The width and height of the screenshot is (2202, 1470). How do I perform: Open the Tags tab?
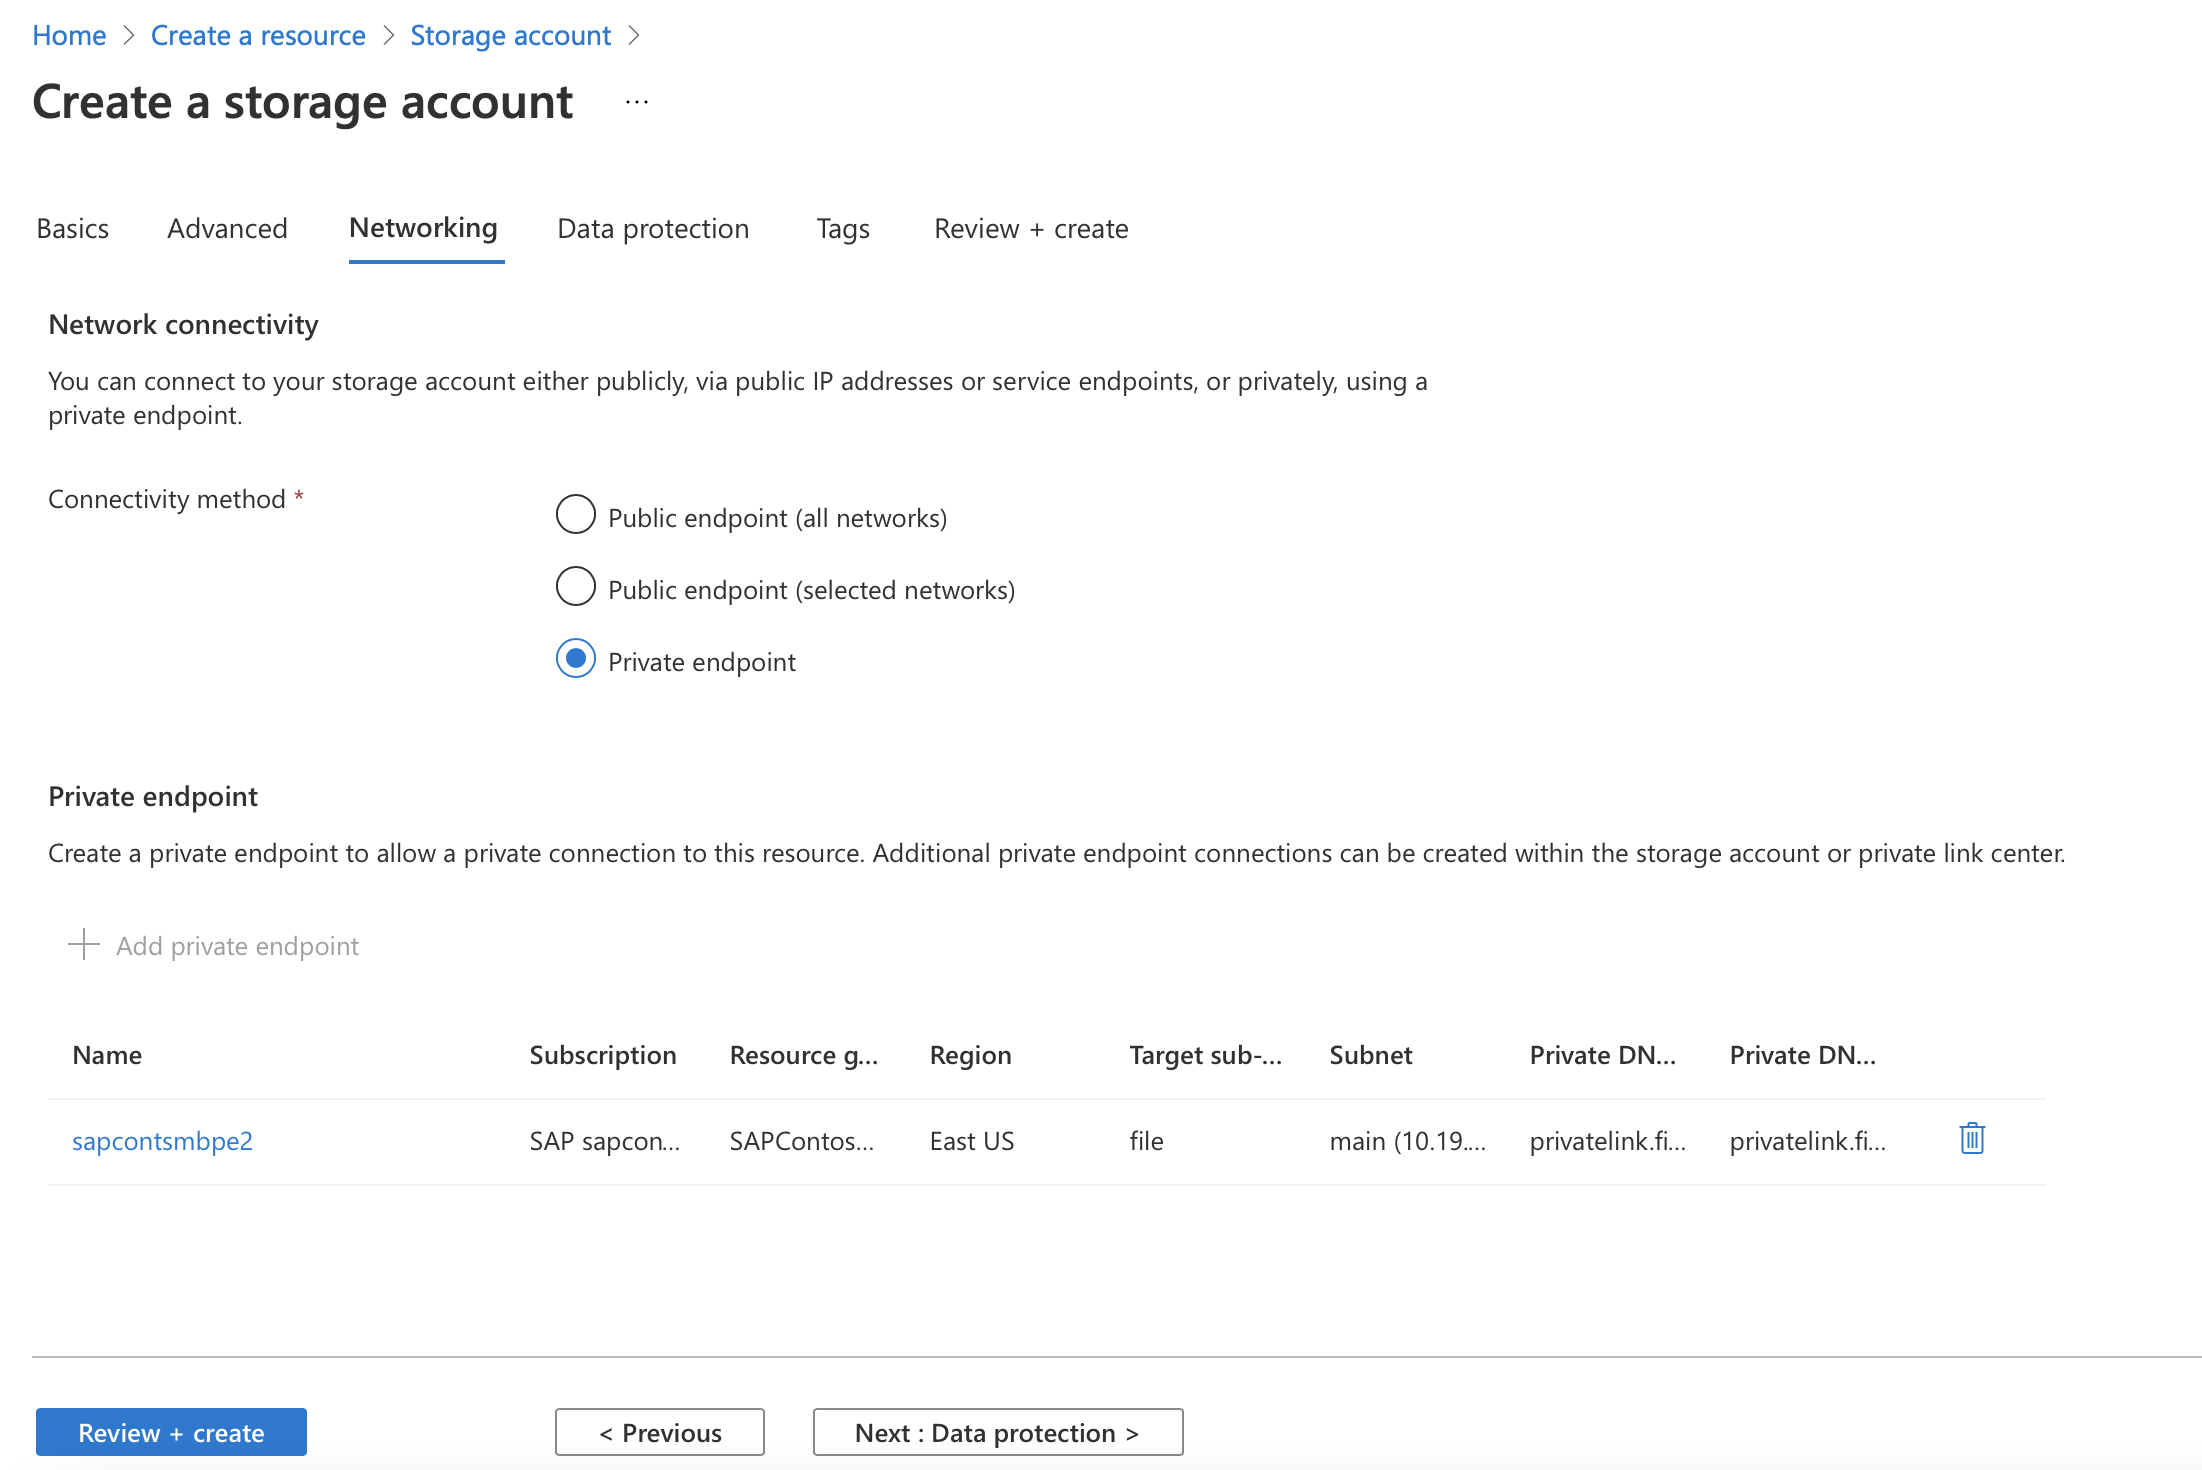pos(840,228)
